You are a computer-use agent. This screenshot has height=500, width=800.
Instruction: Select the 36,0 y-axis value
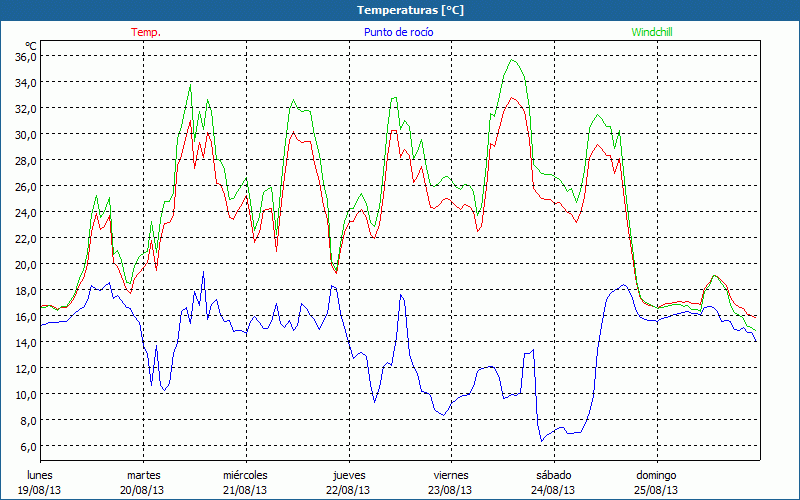25,56
